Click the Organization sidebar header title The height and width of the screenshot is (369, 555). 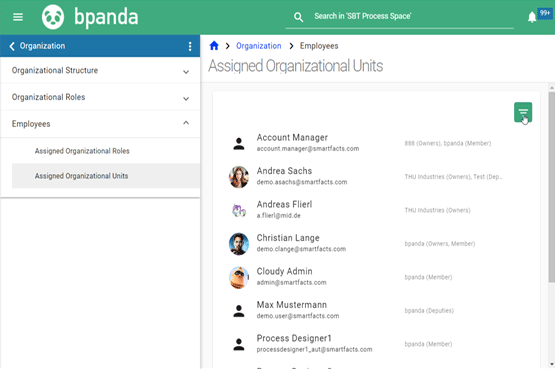pos(42,46)
